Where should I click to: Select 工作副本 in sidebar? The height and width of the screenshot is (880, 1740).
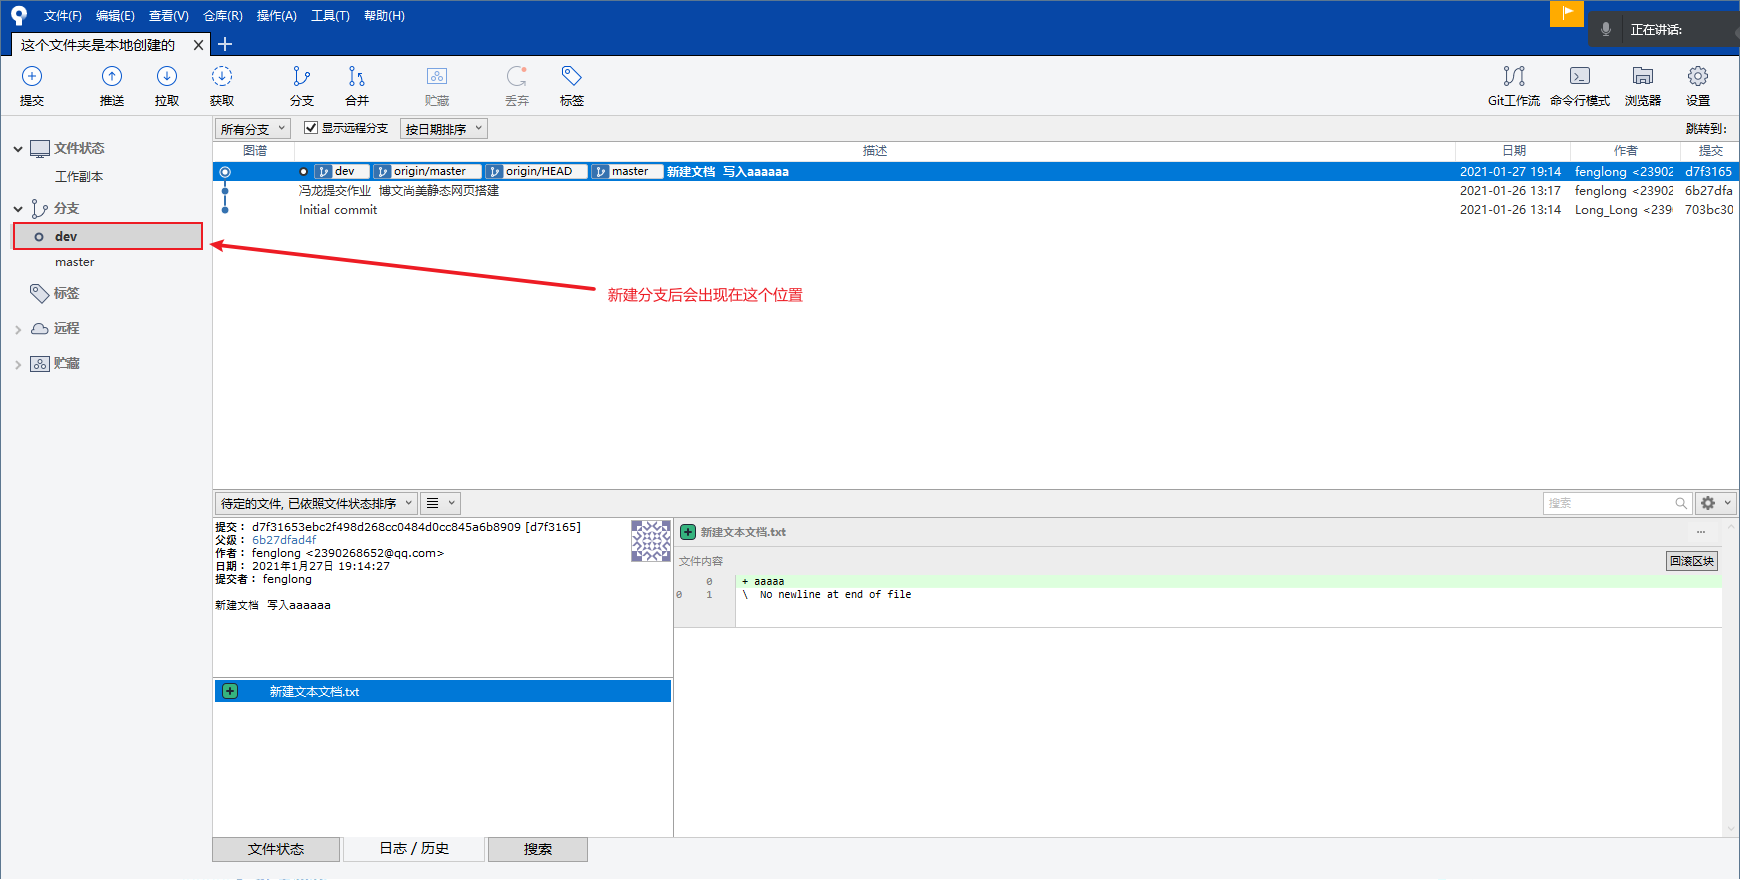click(79, 177)
